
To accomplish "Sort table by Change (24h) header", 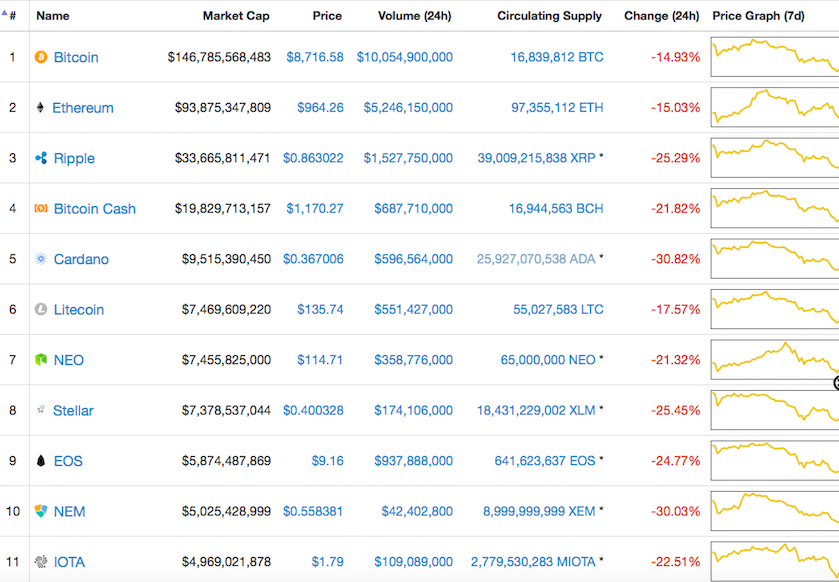I will 661,16.
